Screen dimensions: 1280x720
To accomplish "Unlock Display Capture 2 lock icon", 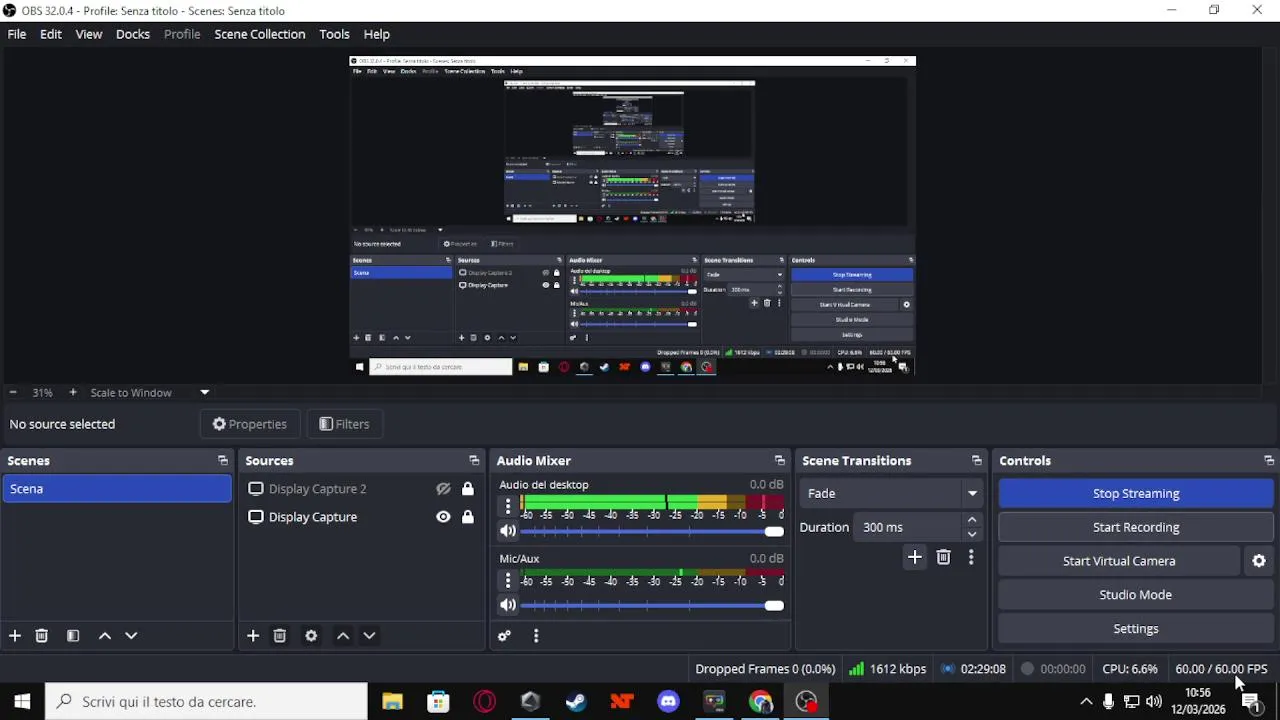I will [x=467, y=489].
